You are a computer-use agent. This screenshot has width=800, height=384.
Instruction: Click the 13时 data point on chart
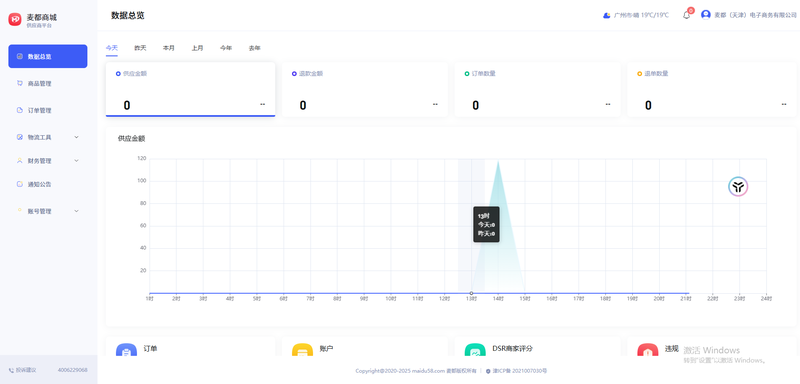point(471,293)
